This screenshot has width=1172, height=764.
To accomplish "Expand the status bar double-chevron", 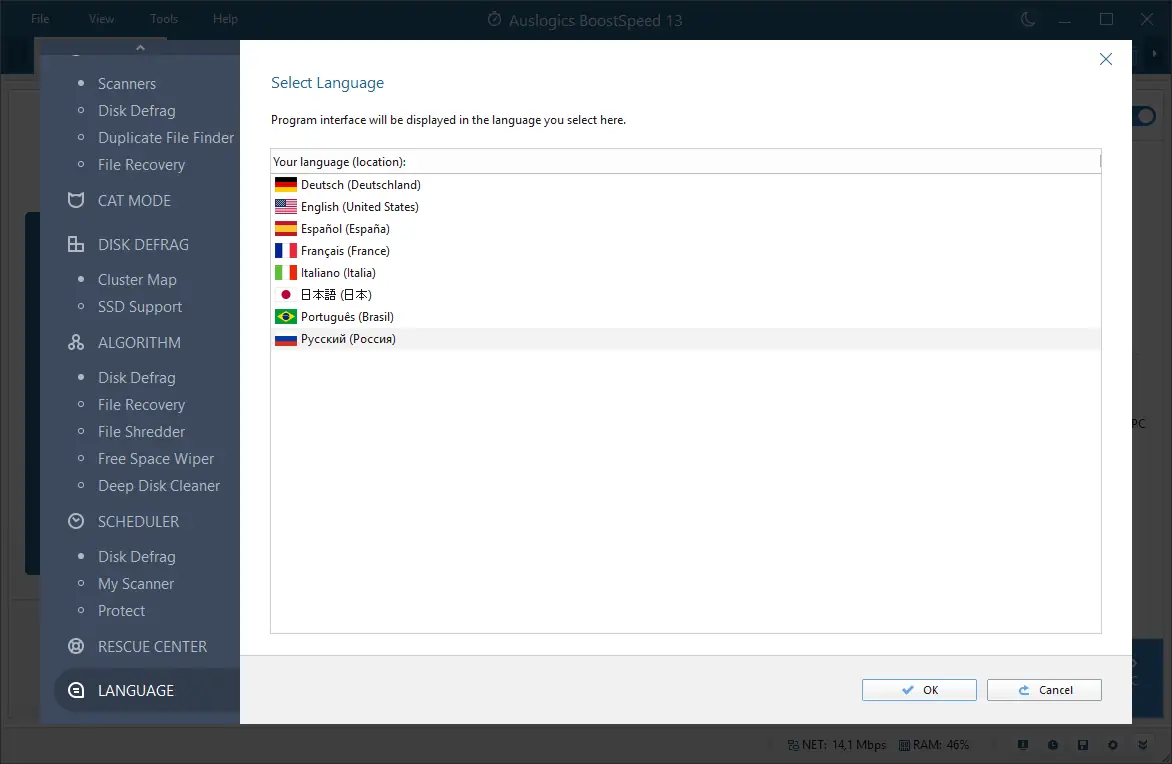I will tap(1142, 745).
